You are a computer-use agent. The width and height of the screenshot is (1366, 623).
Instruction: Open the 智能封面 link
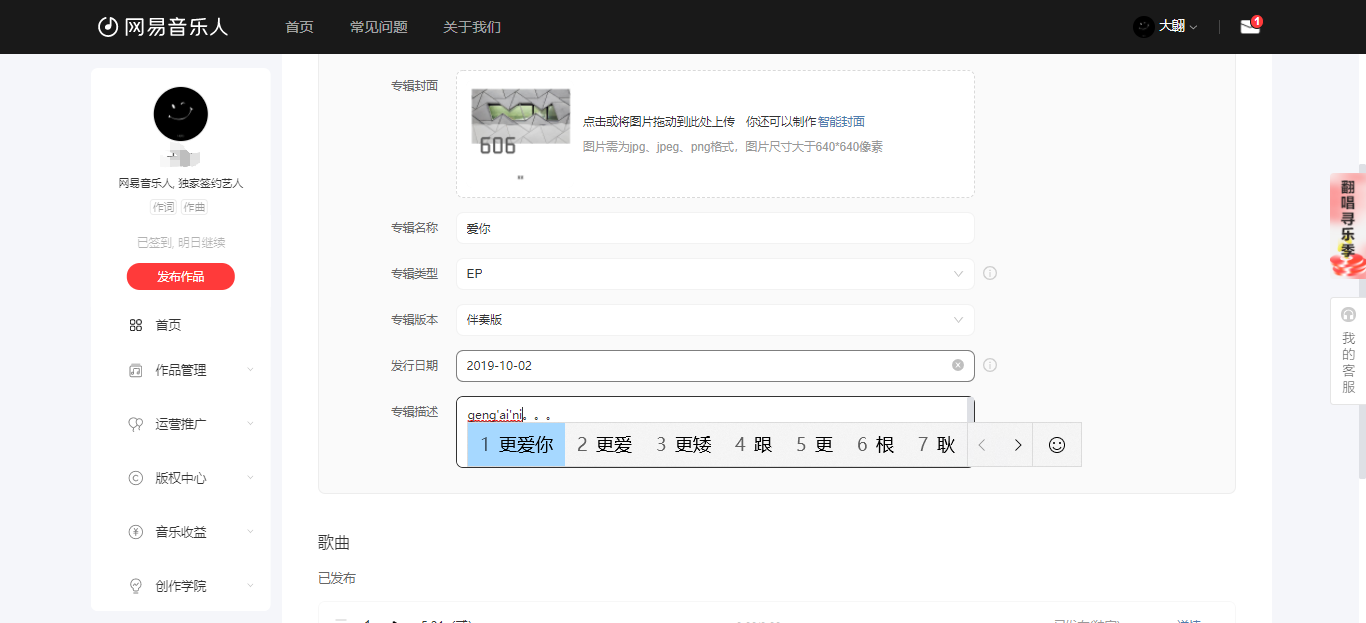[x=841, y=122]
